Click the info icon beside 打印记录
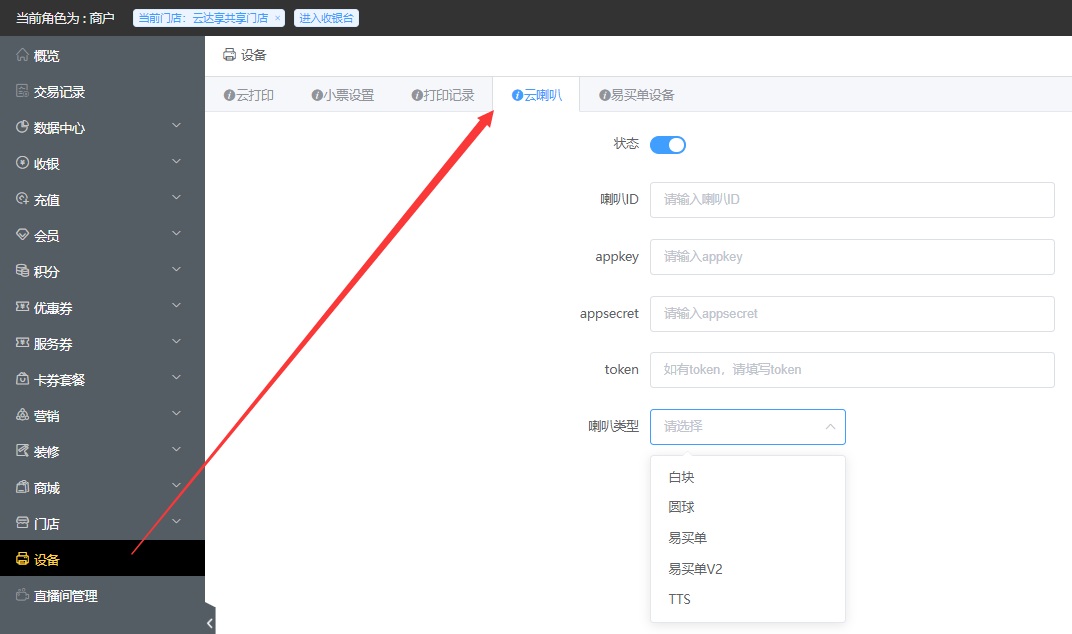1072x634 pixels. tap(417, 95)
